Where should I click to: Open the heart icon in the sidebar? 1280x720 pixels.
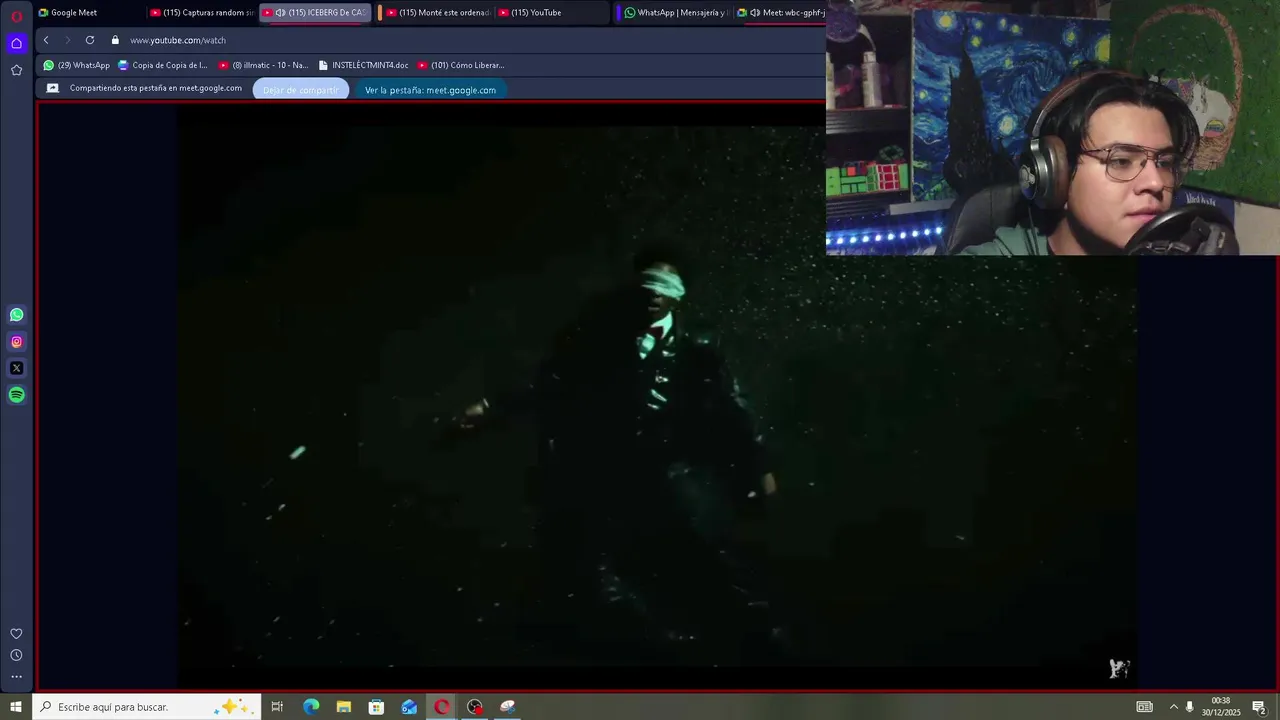[x=16, y=634]
